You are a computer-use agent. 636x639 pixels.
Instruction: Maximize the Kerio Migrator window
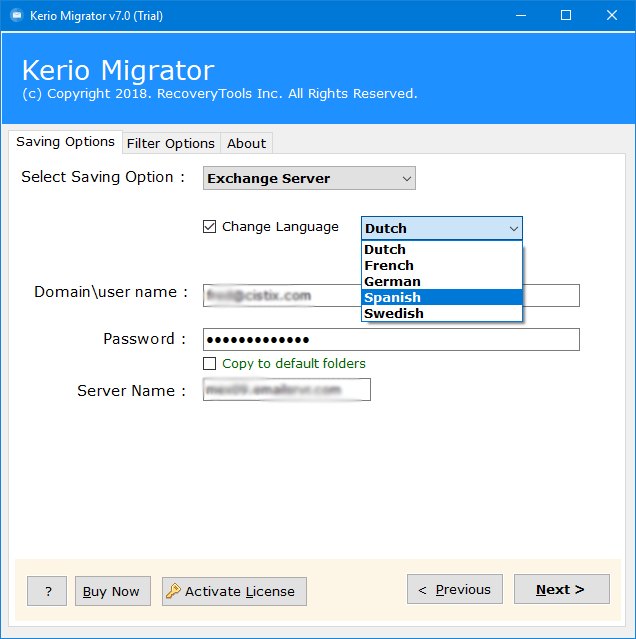566,15
